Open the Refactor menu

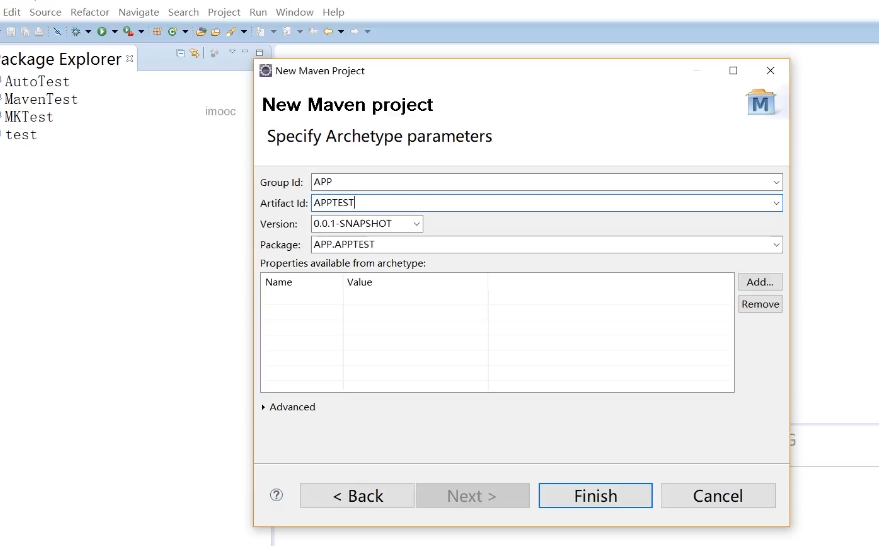pyautogui.click(x=90, y=12)
